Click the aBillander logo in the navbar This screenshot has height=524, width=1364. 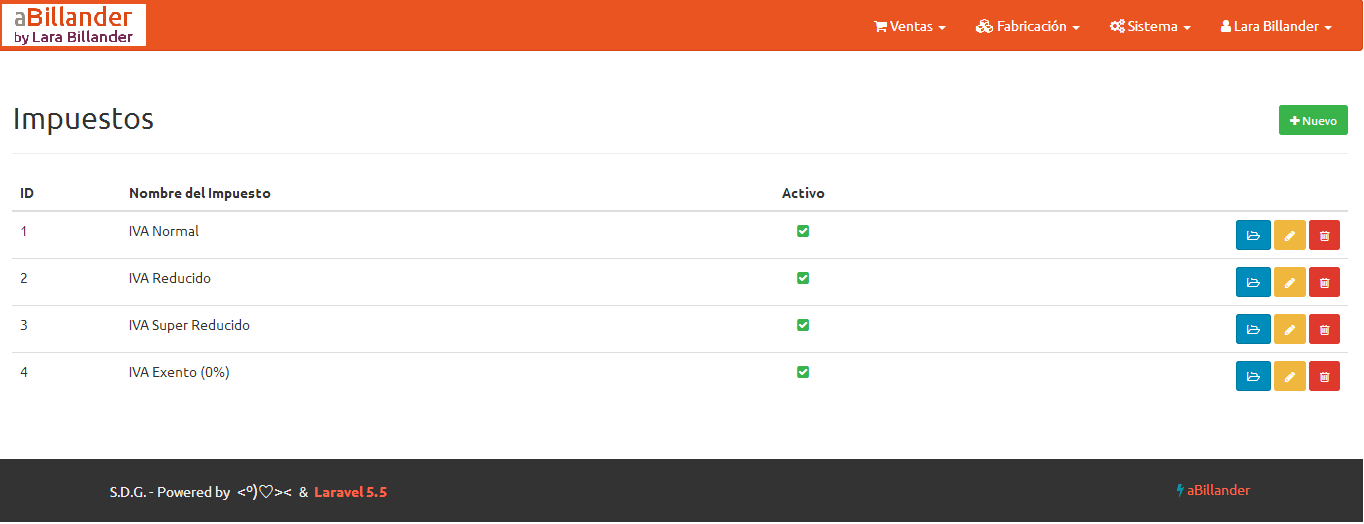[74, 25]
